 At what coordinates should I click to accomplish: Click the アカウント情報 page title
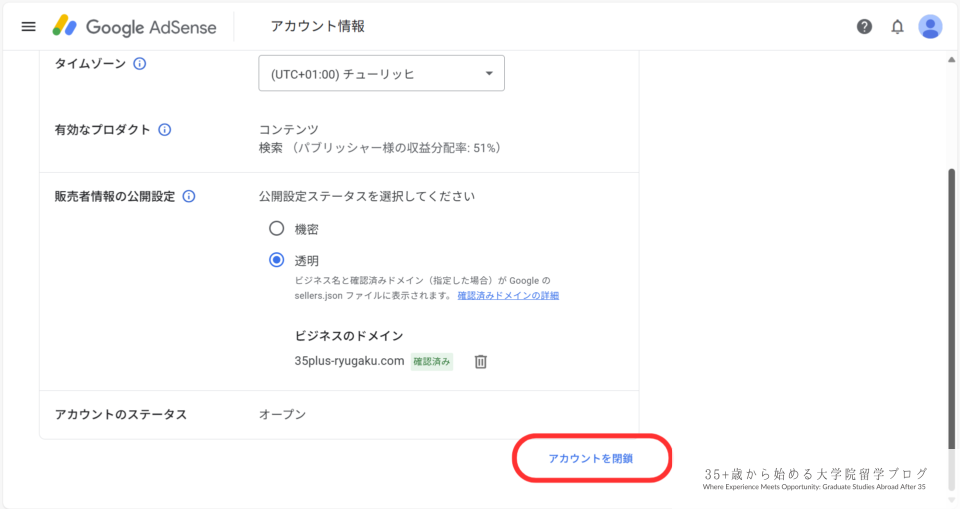pyautogui.click(x=315, y=27)
